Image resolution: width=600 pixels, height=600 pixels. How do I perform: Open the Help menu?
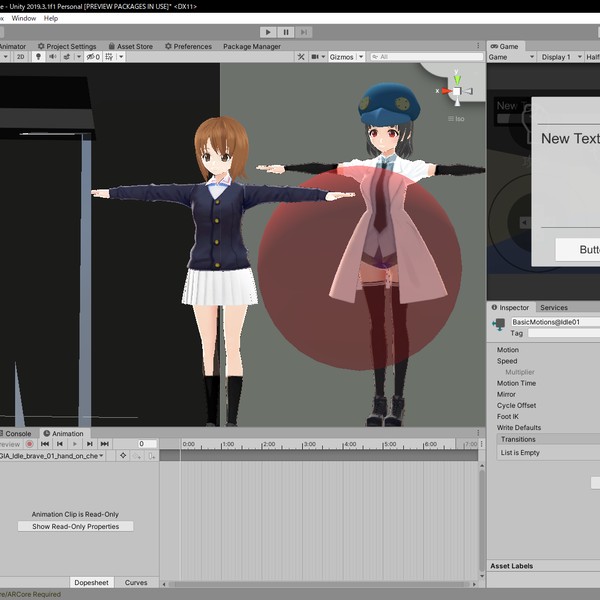point(51,18)
